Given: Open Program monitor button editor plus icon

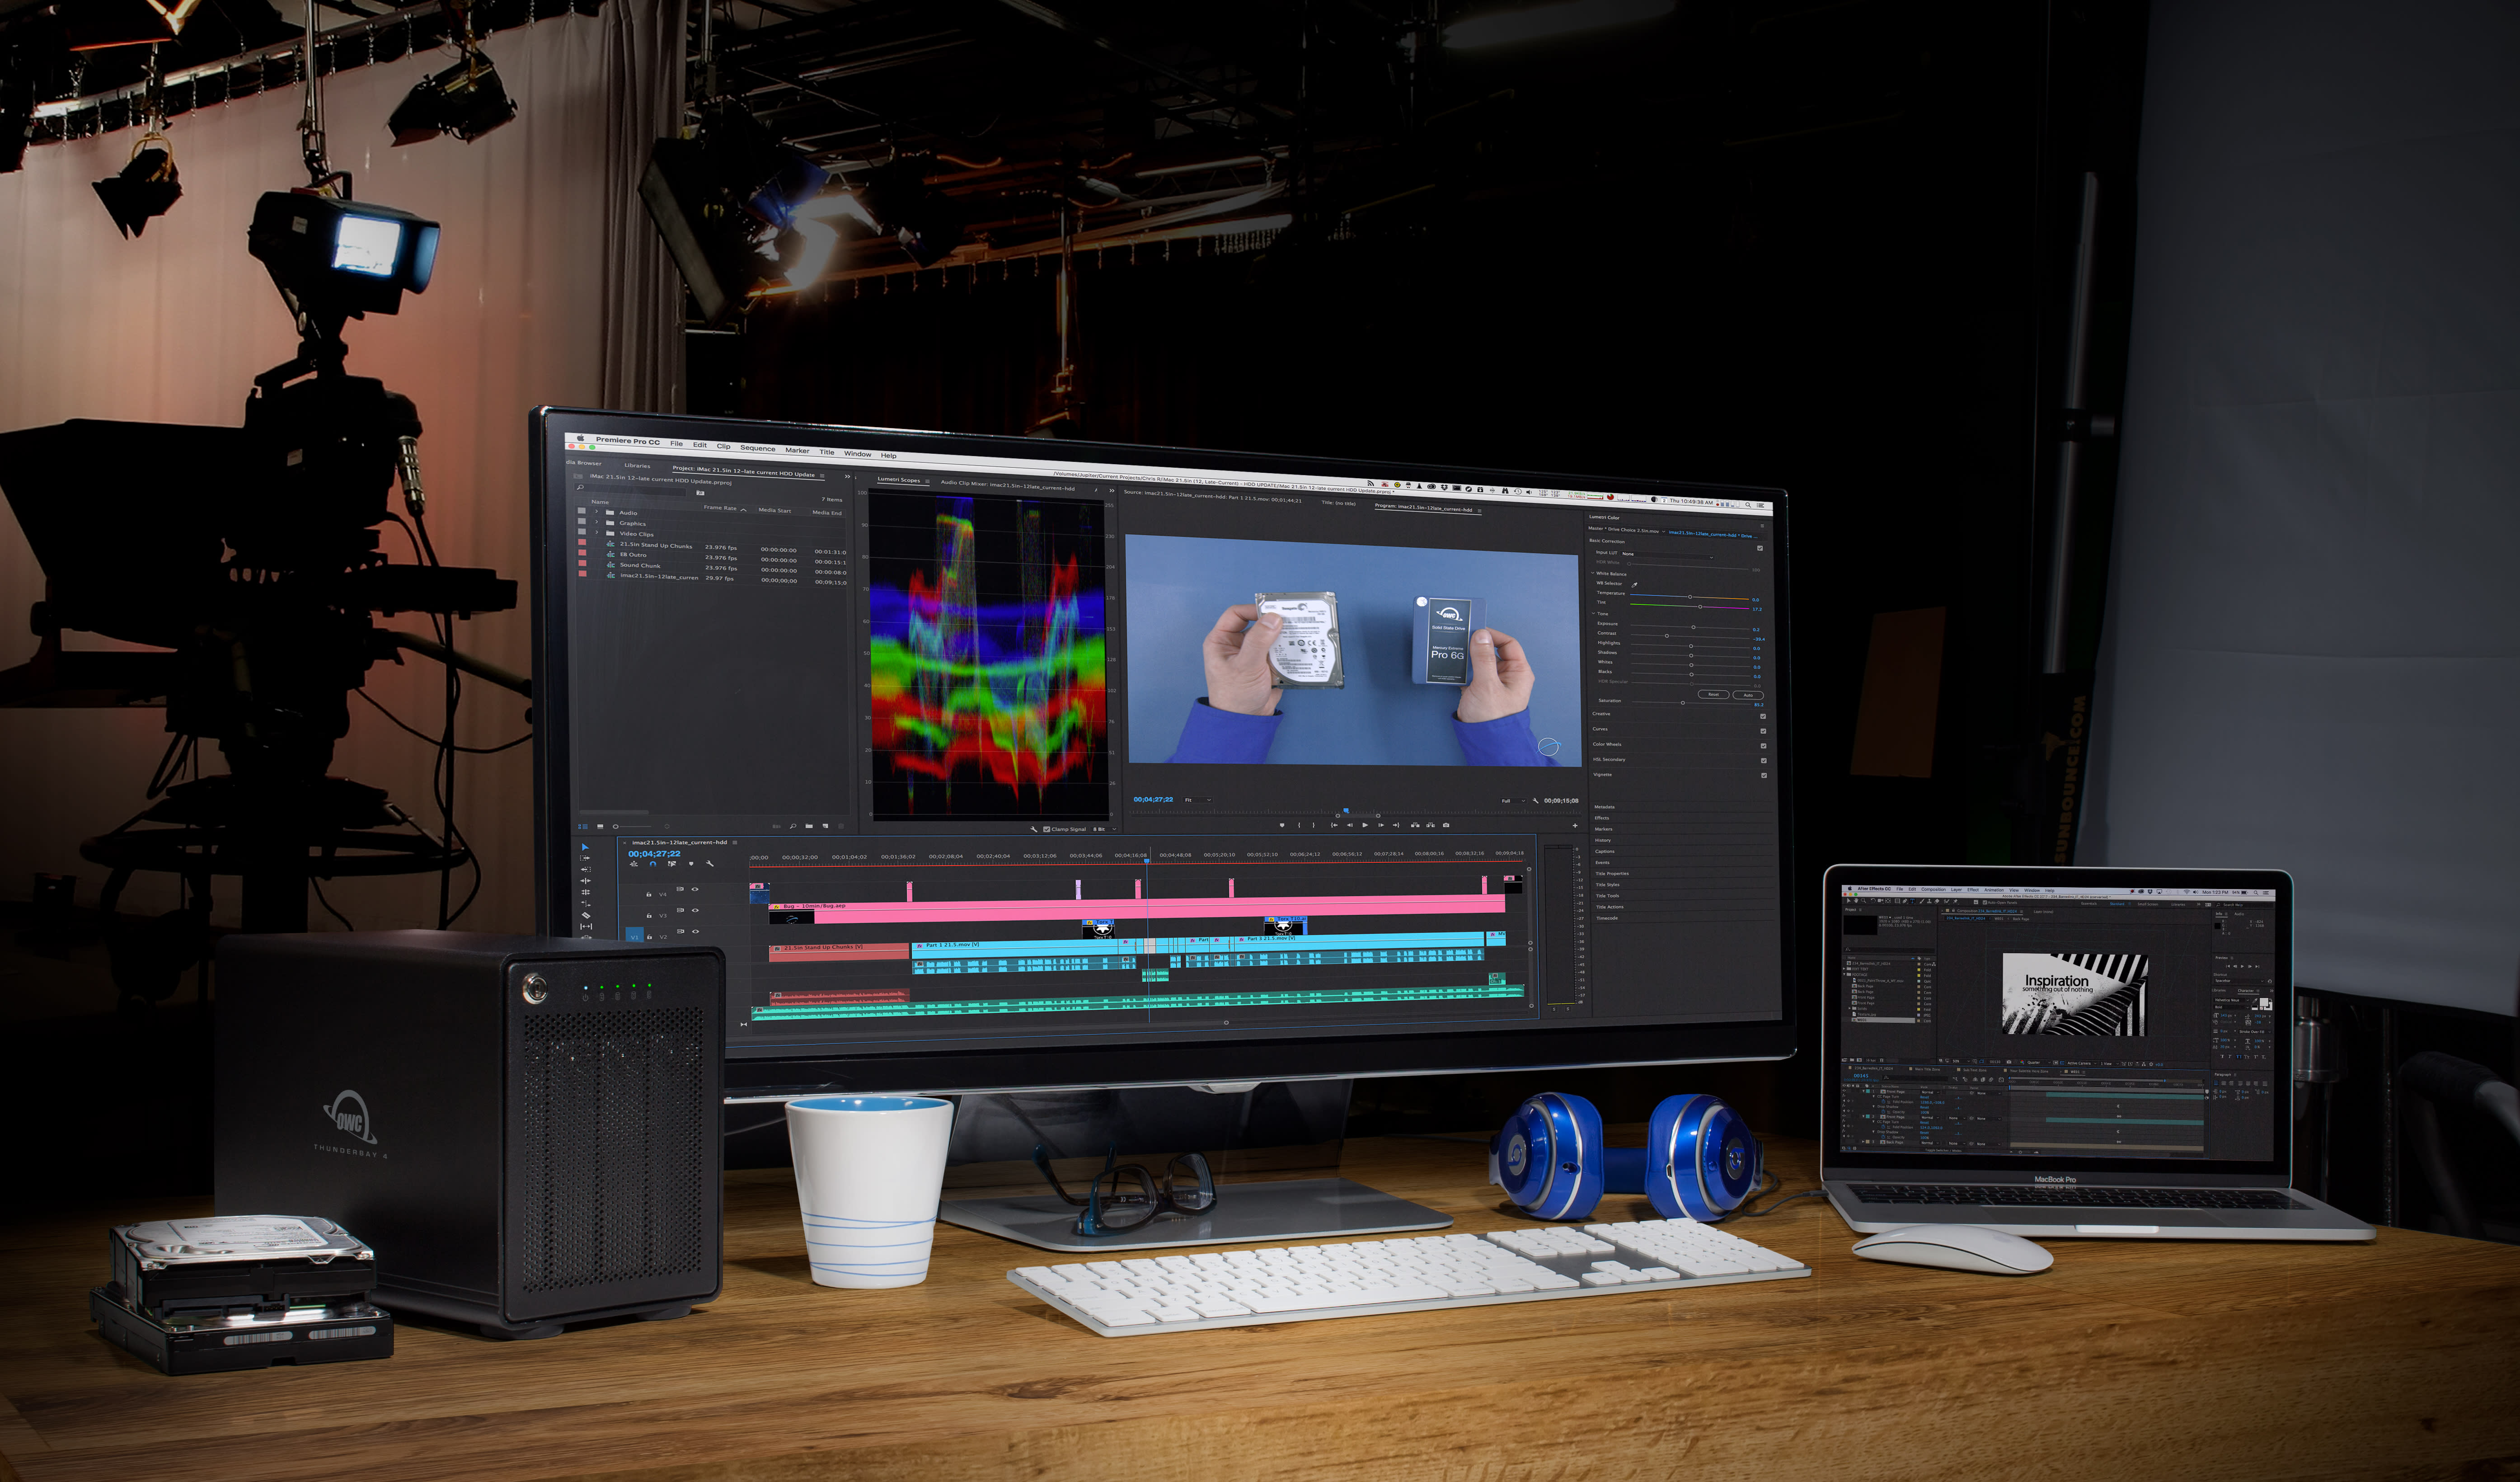Looking at the screenshot, I should click(x=1575, y=826).
